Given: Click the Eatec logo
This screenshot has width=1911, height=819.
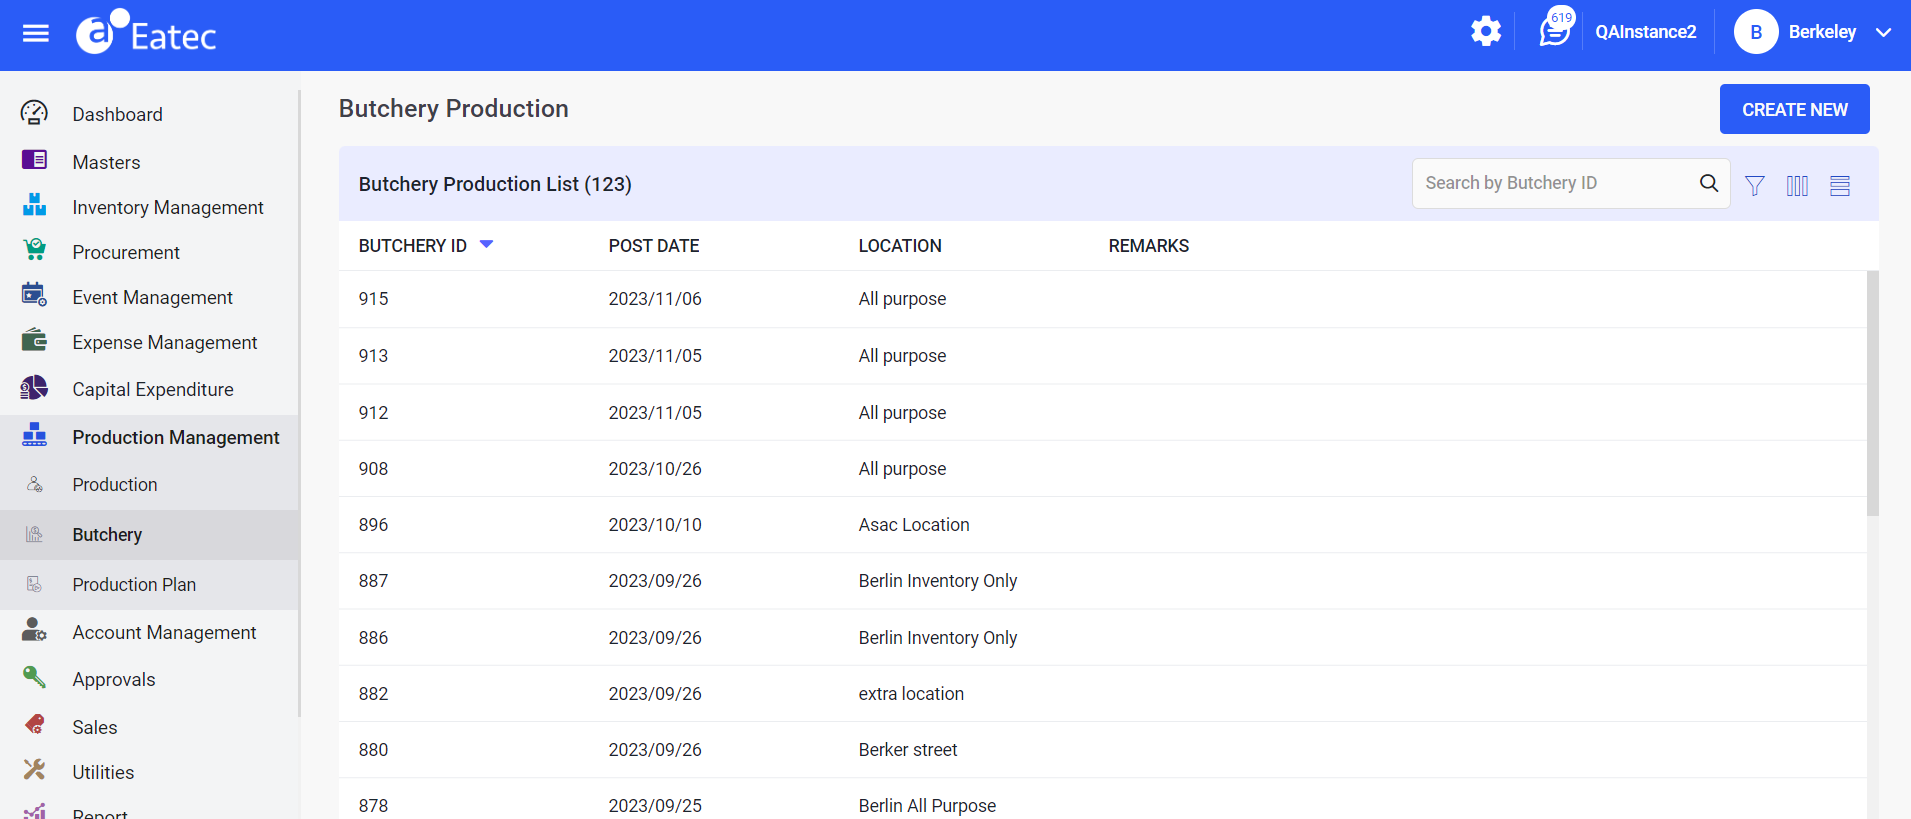Looking at the screenshot, I should (x=146, y=34).
